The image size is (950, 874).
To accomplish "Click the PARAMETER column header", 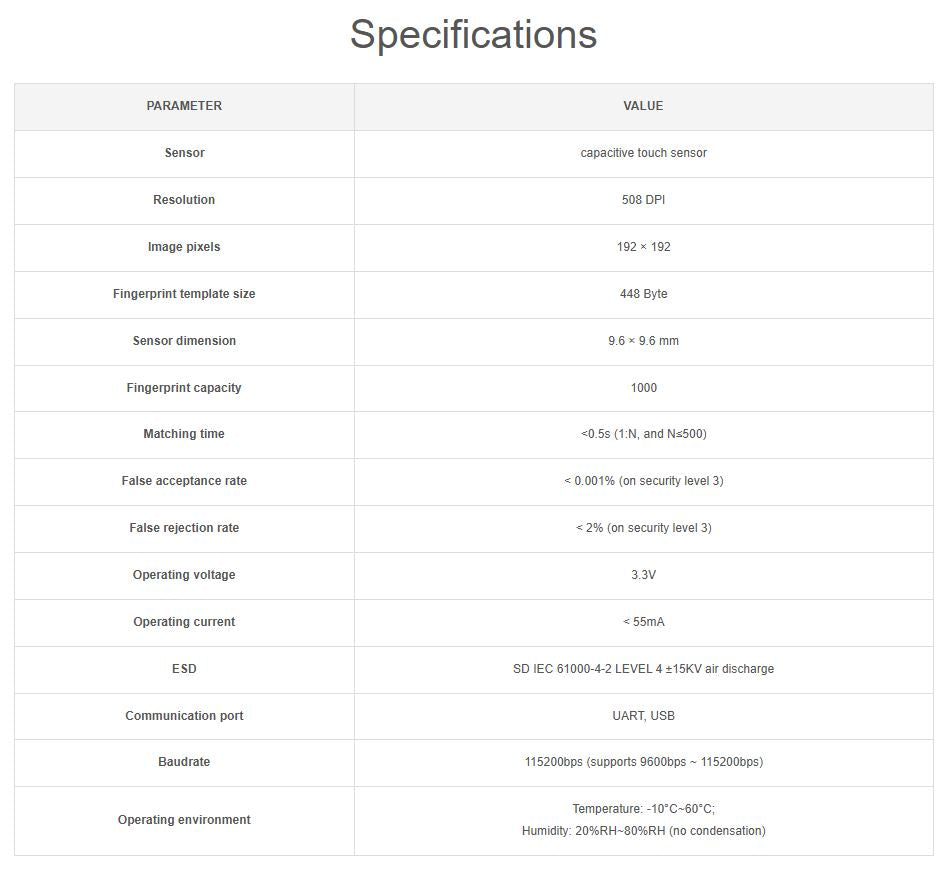I will tap(184, 106).
